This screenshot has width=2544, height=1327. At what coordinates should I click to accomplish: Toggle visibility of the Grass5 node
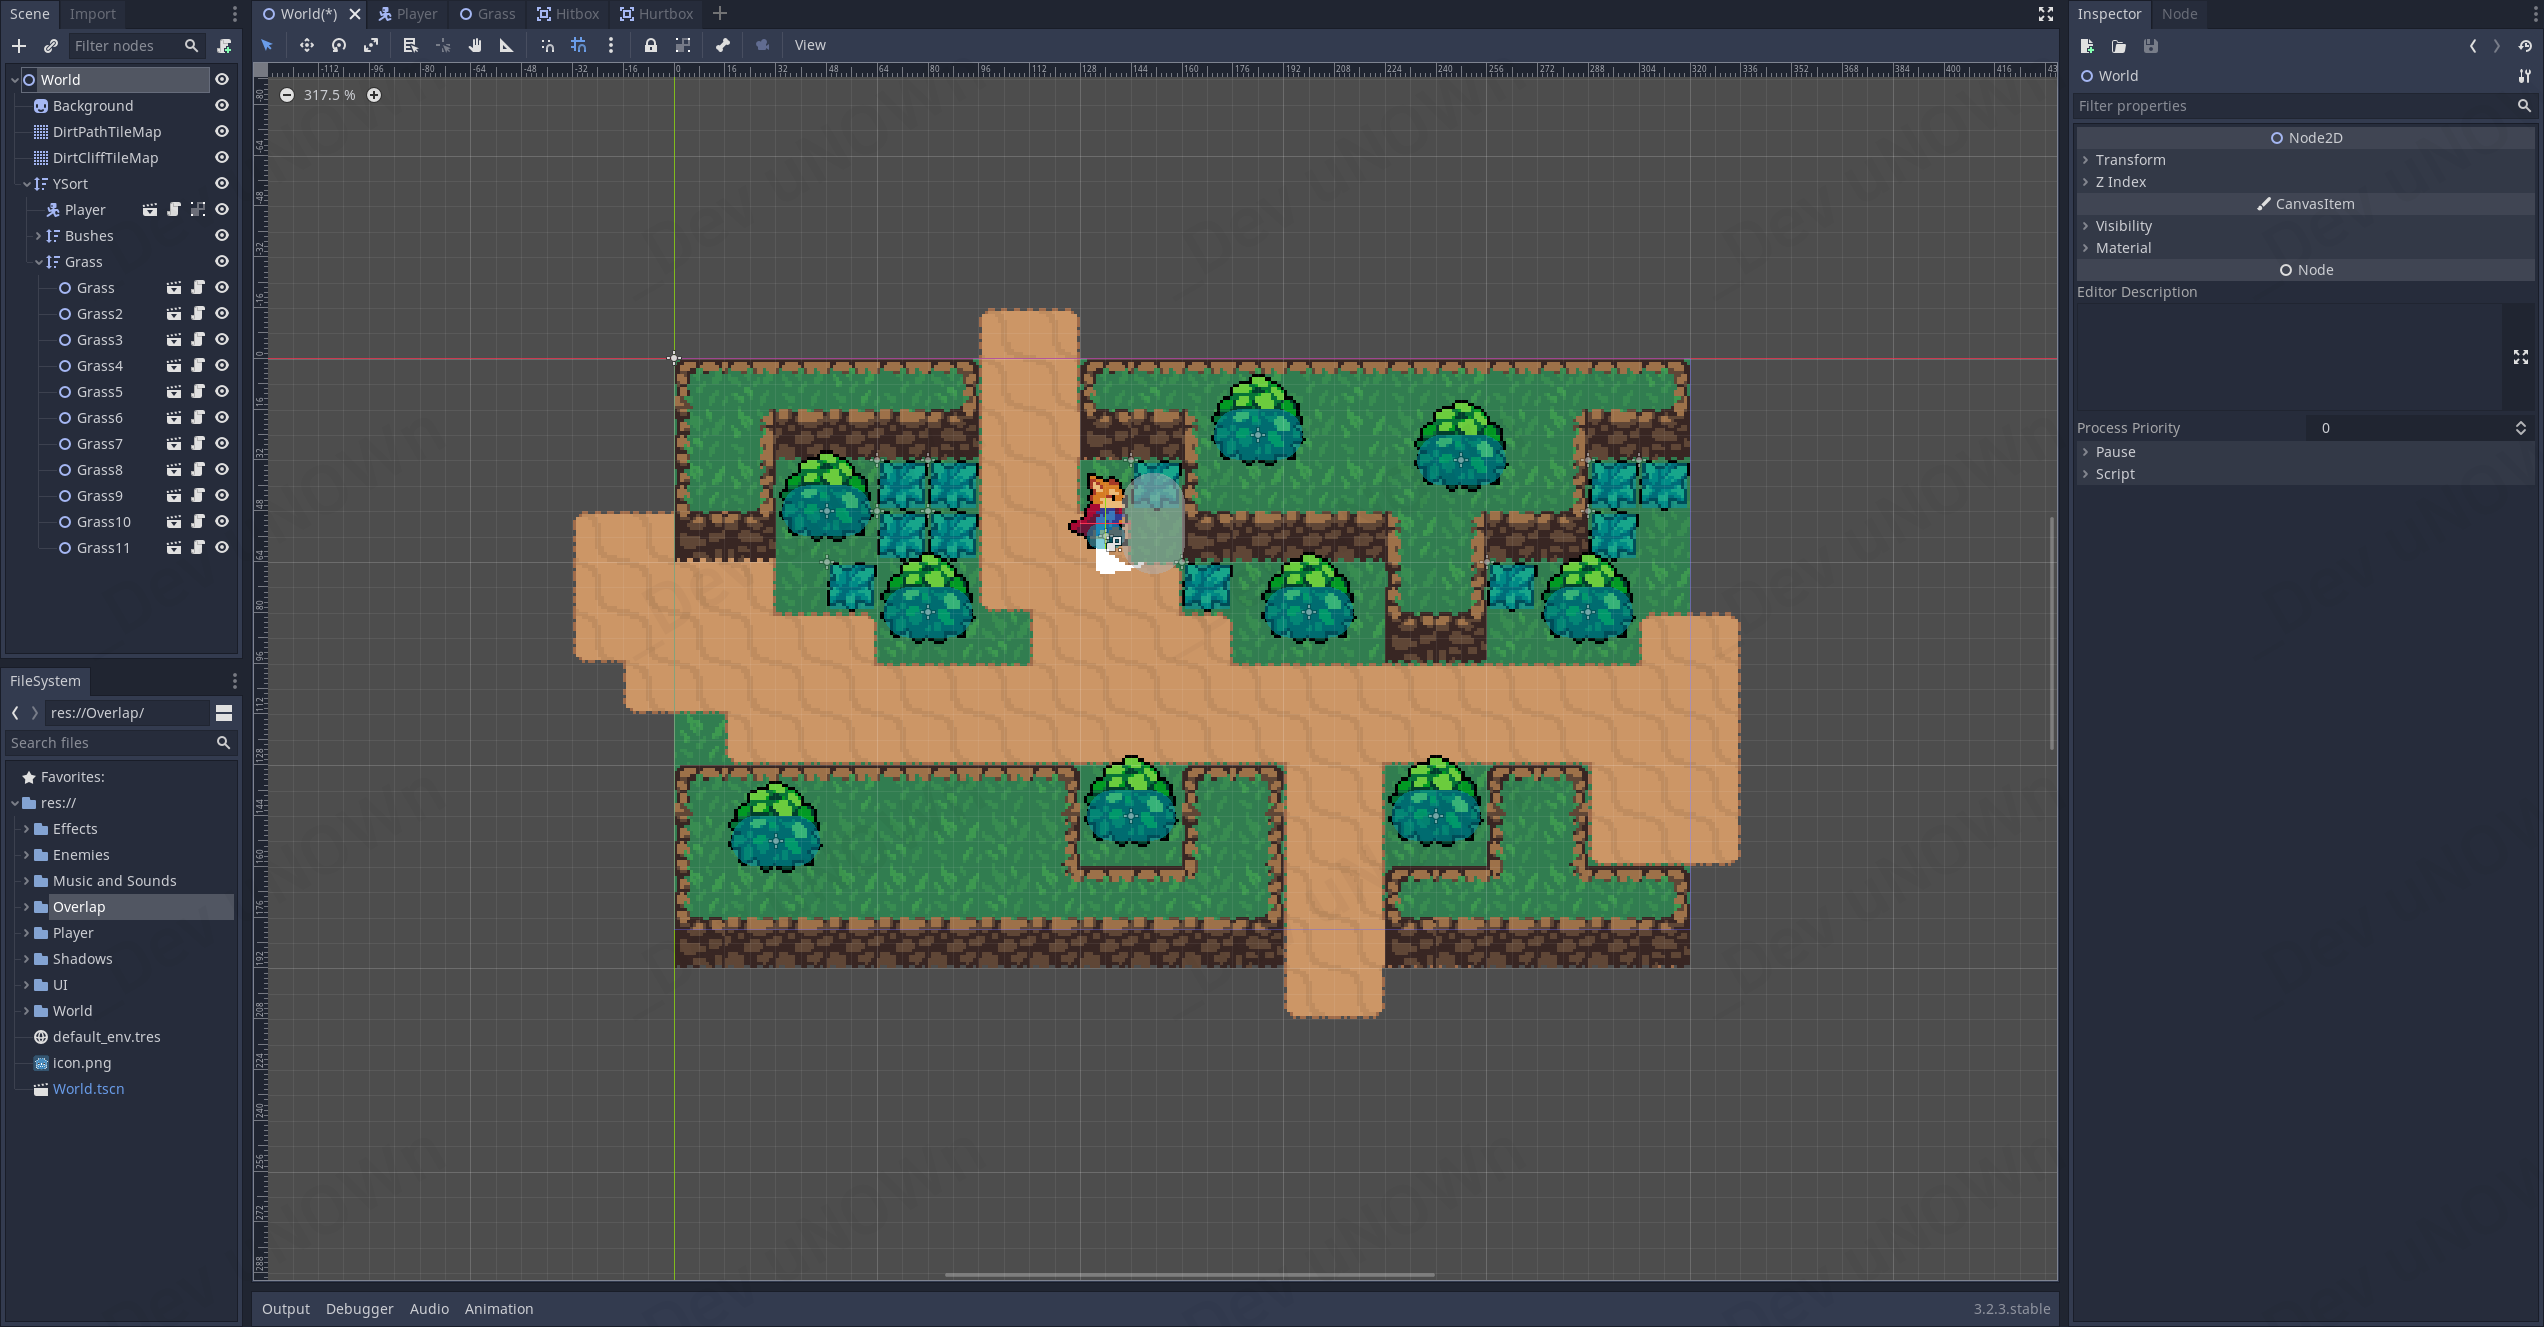click(x=222, y=392)
